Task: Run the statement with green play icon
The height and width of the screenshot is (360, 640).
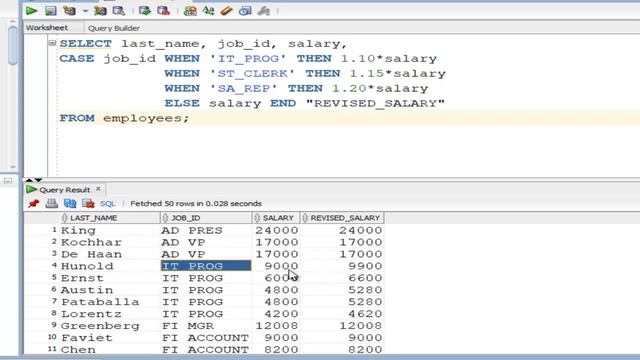Action: coord(31,11)
